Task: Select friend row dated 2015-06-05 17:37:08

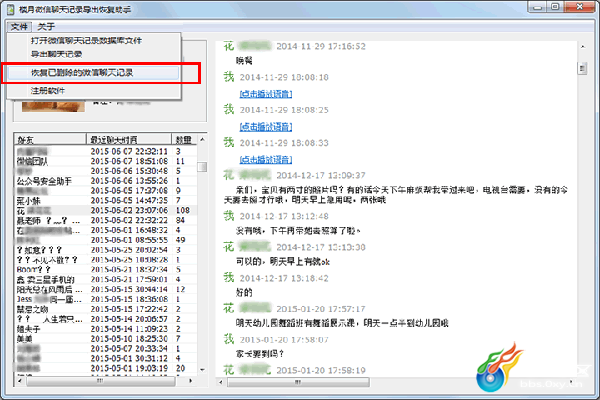Action: pyautogui.click(x=106, y=191)
